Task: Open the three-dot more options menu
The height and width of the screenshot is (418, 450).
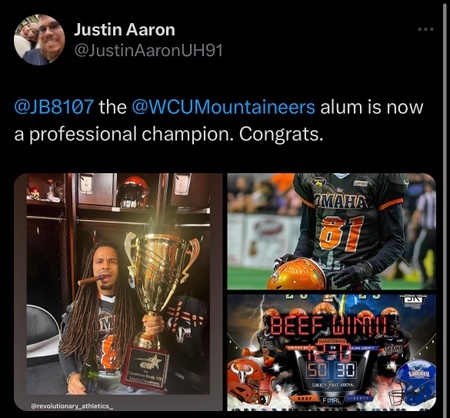Action: (426, 29)
